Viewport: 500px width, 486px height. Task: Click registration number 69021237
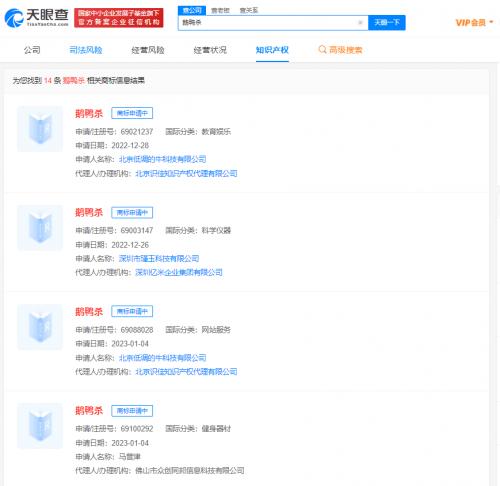(x=137, y=132)
